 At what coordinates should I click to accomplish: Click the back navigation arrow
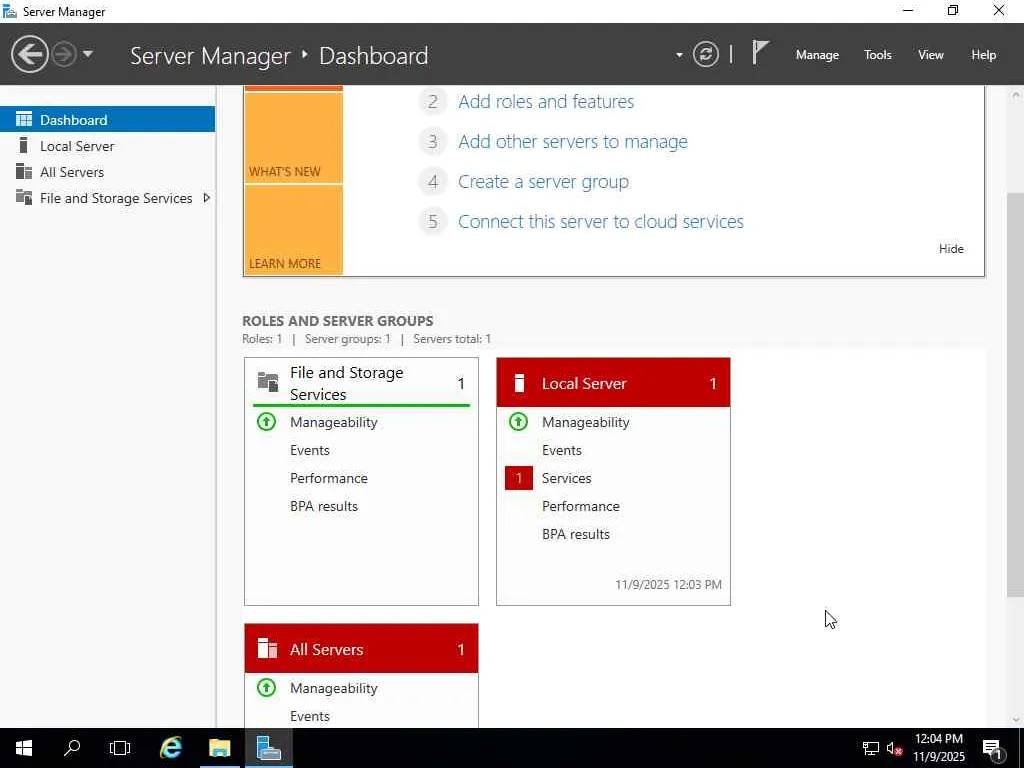[29, 54]
